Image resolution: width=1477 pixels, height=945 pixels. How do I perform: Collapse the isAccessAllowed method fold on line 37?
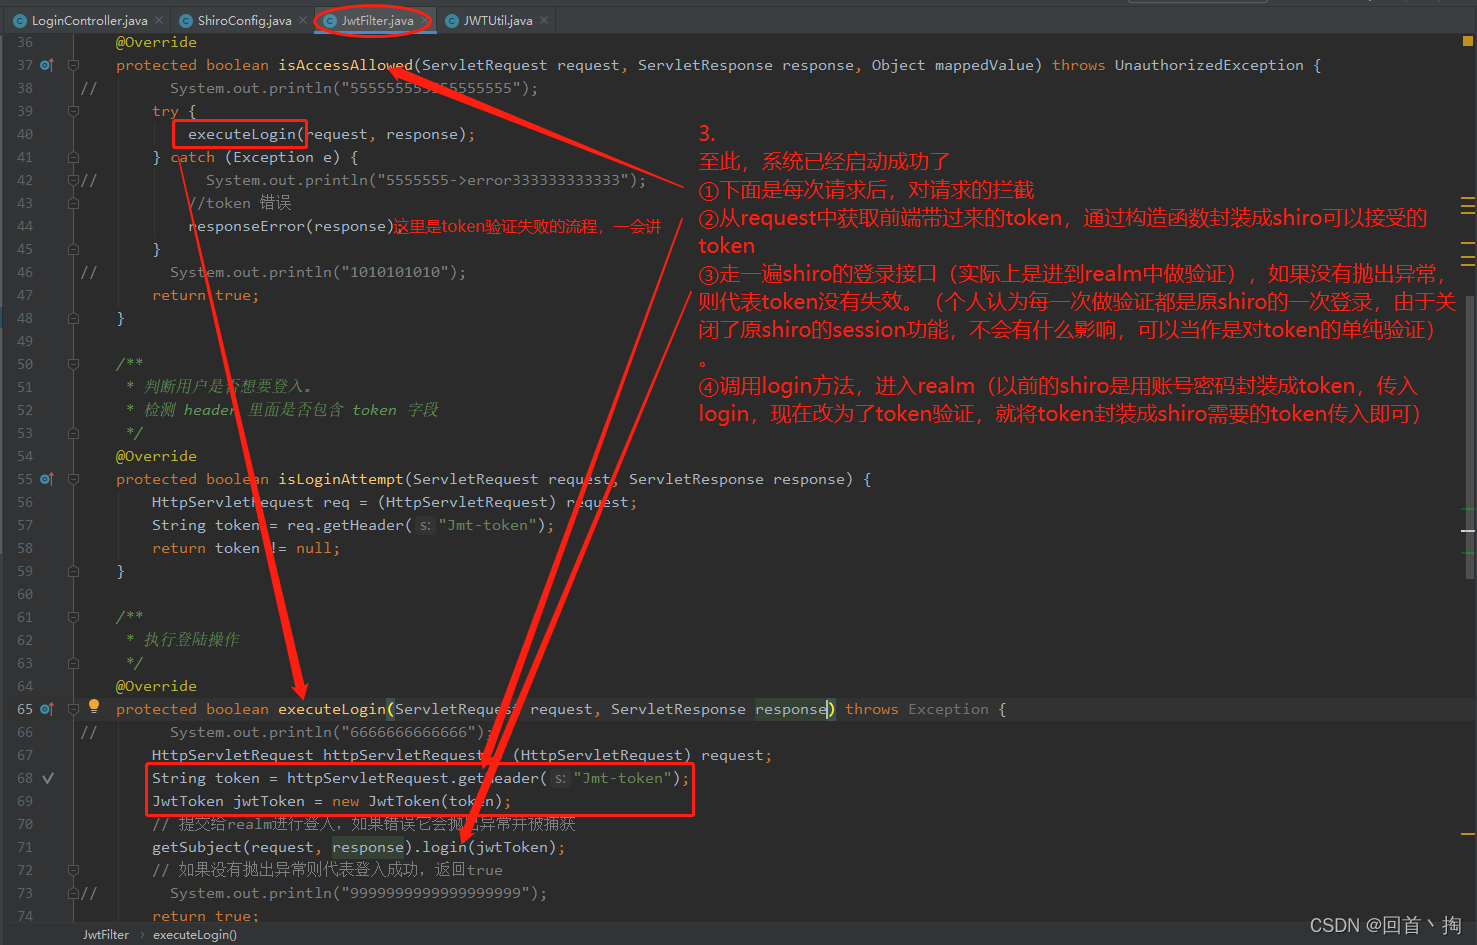tap(73, 65)
